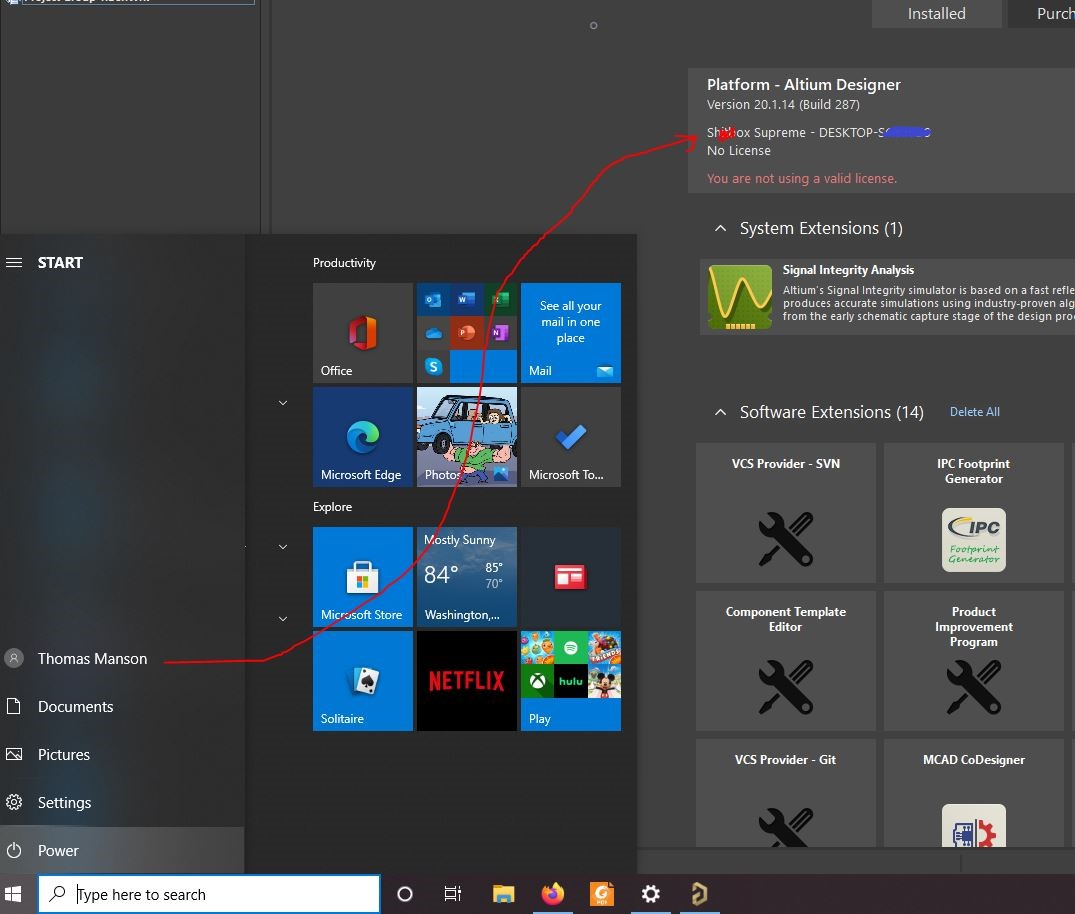Screen dimensions: 1075x914
Task: Click the Platform - Altium Designer title
Action: 804,84
